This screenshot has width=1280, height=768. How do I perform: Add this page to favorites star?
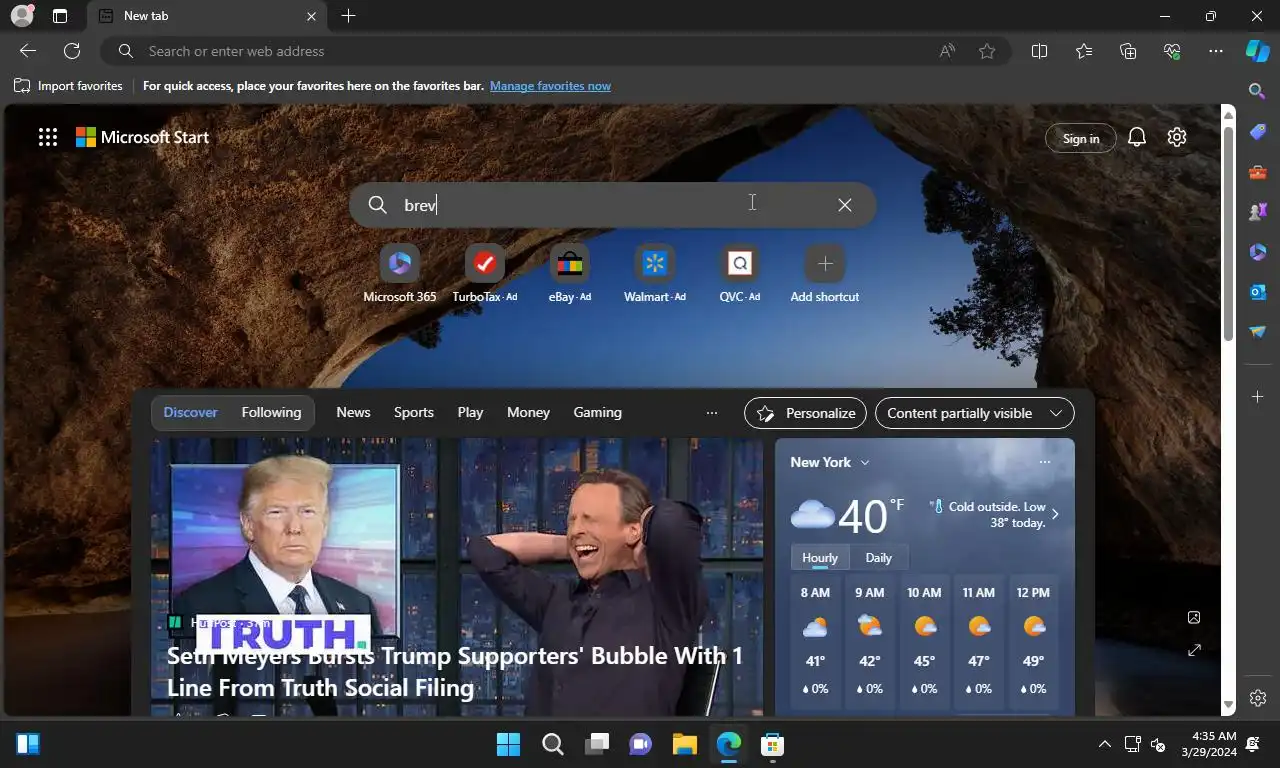click(x=987, y=51)
